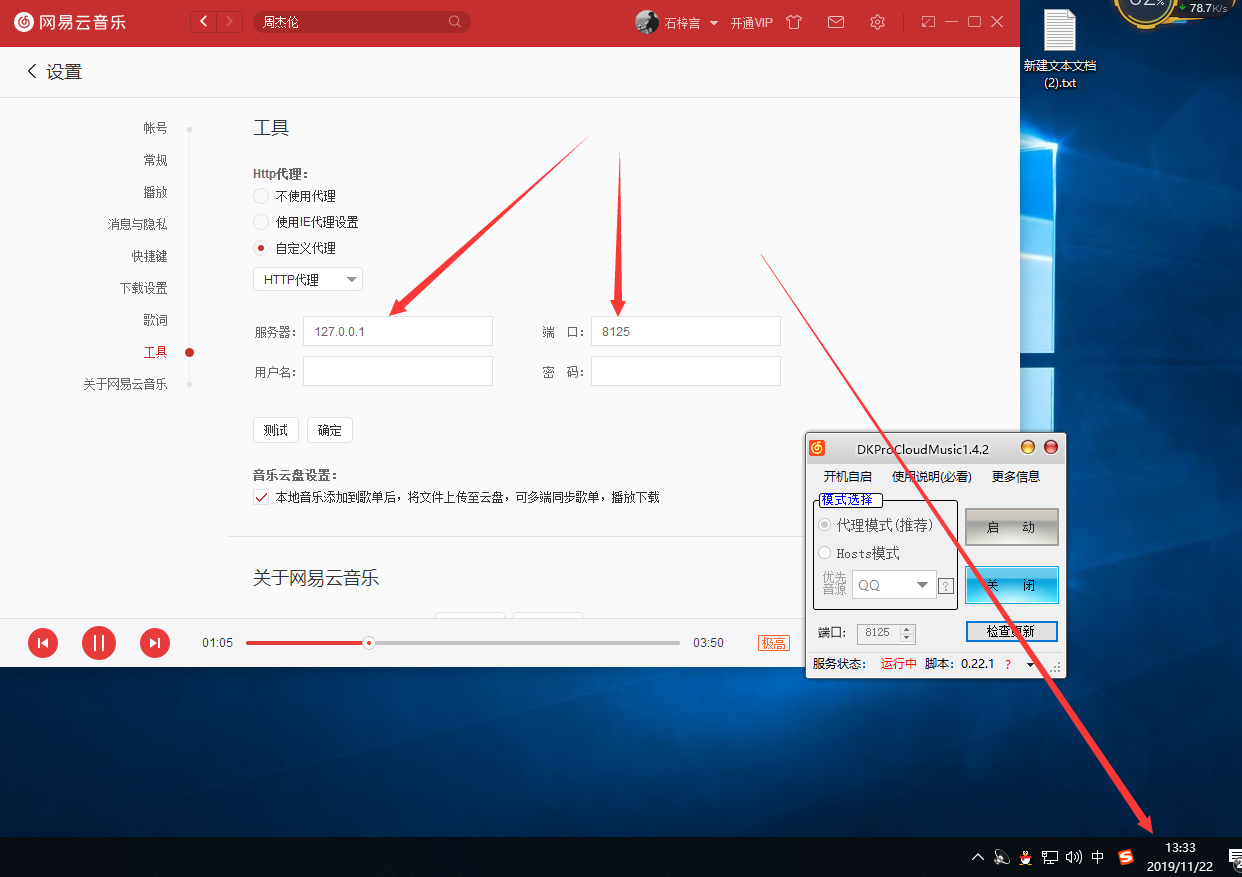This screenshot has width=1242, height=877.
Task: Open the 消息与隐私 settings section
Action: (x=138, y=224)
